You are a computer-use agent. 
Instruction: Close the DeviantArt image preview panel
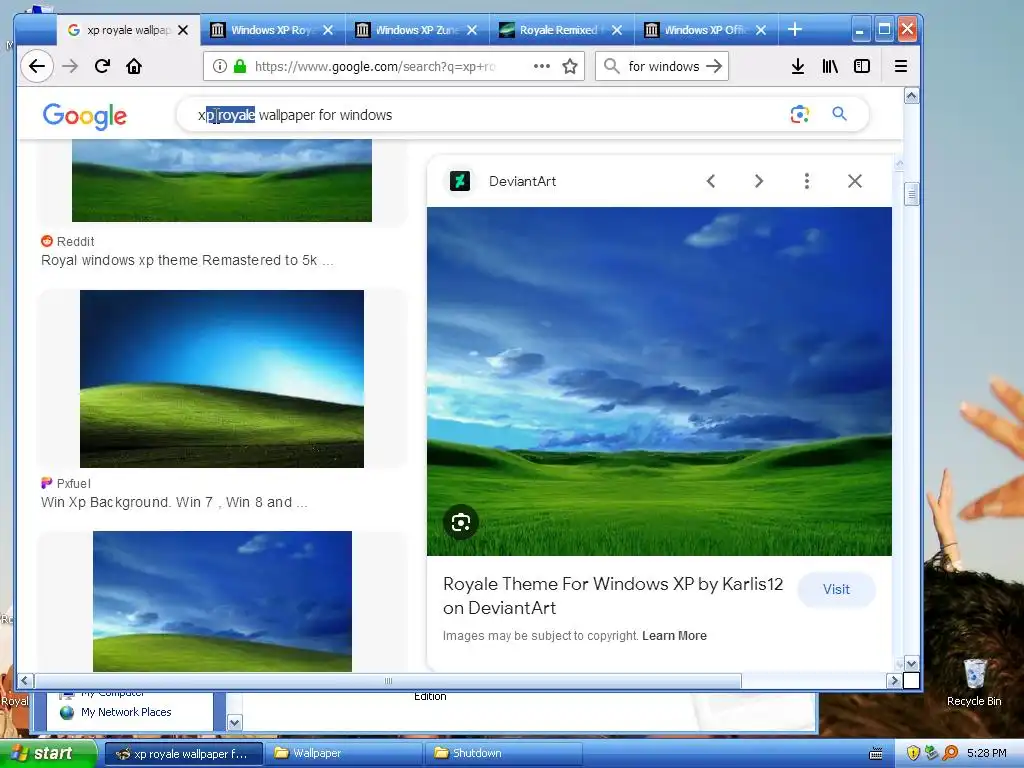pos(855,181)
